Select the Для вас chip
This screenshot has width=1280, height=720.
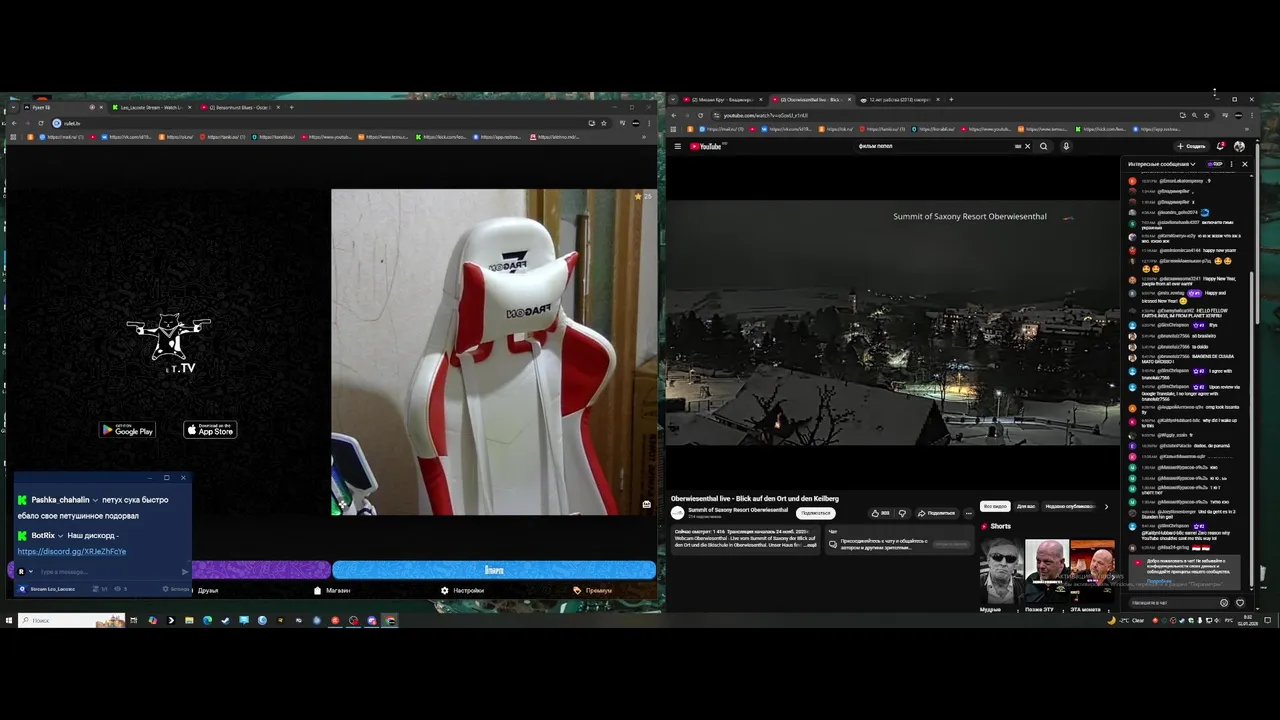(x=1026, y=506)
